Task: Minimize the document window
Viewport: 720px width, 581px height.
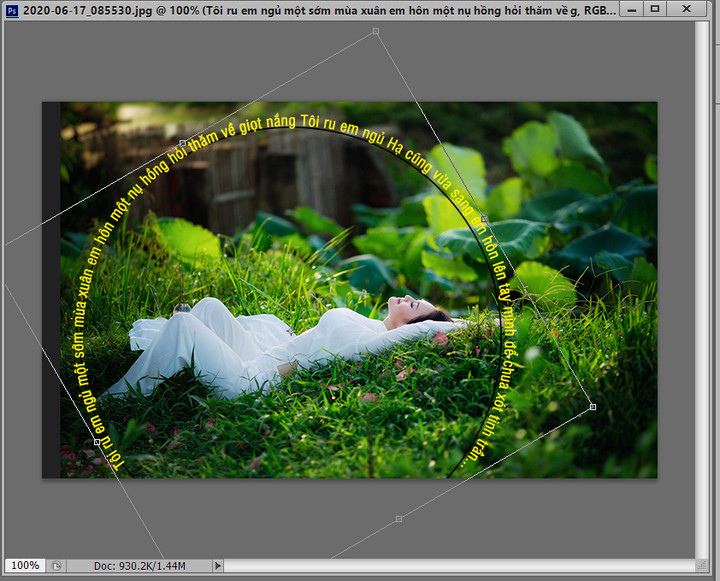Action: [x=632, y=9]
